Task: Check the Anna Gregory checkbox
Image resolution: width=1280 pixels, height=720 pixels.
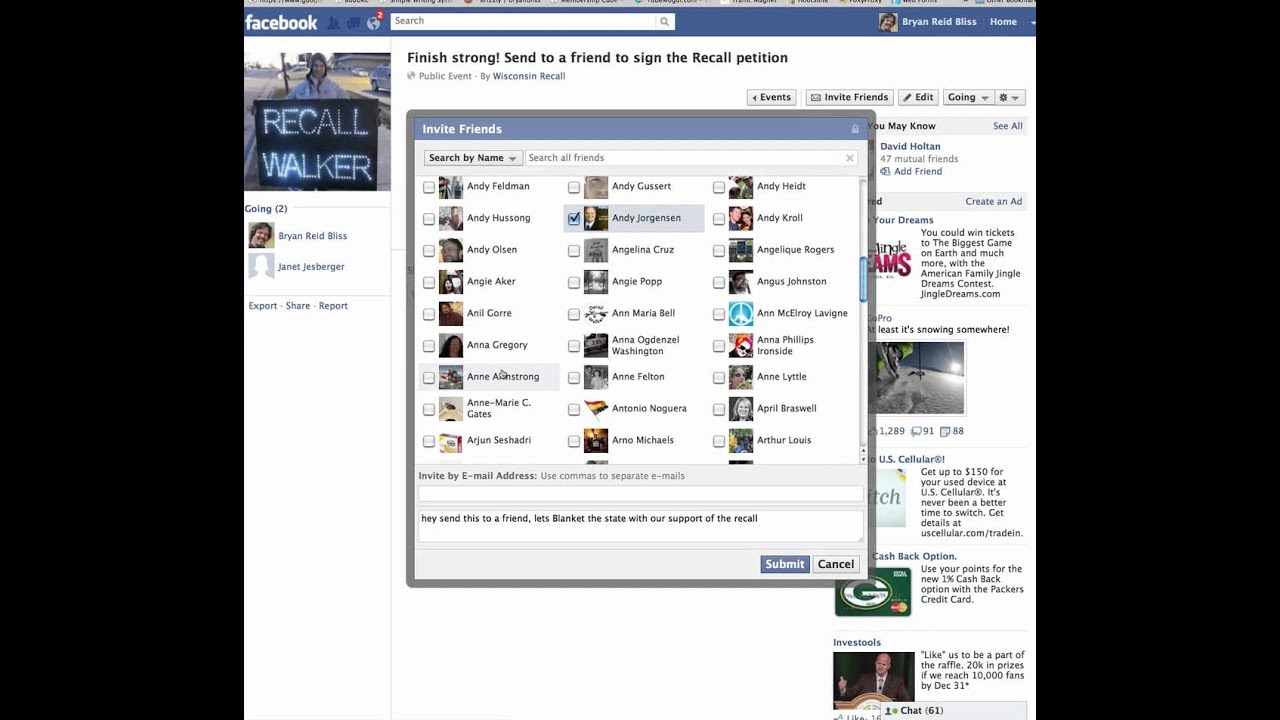Action: pos(429,346)
